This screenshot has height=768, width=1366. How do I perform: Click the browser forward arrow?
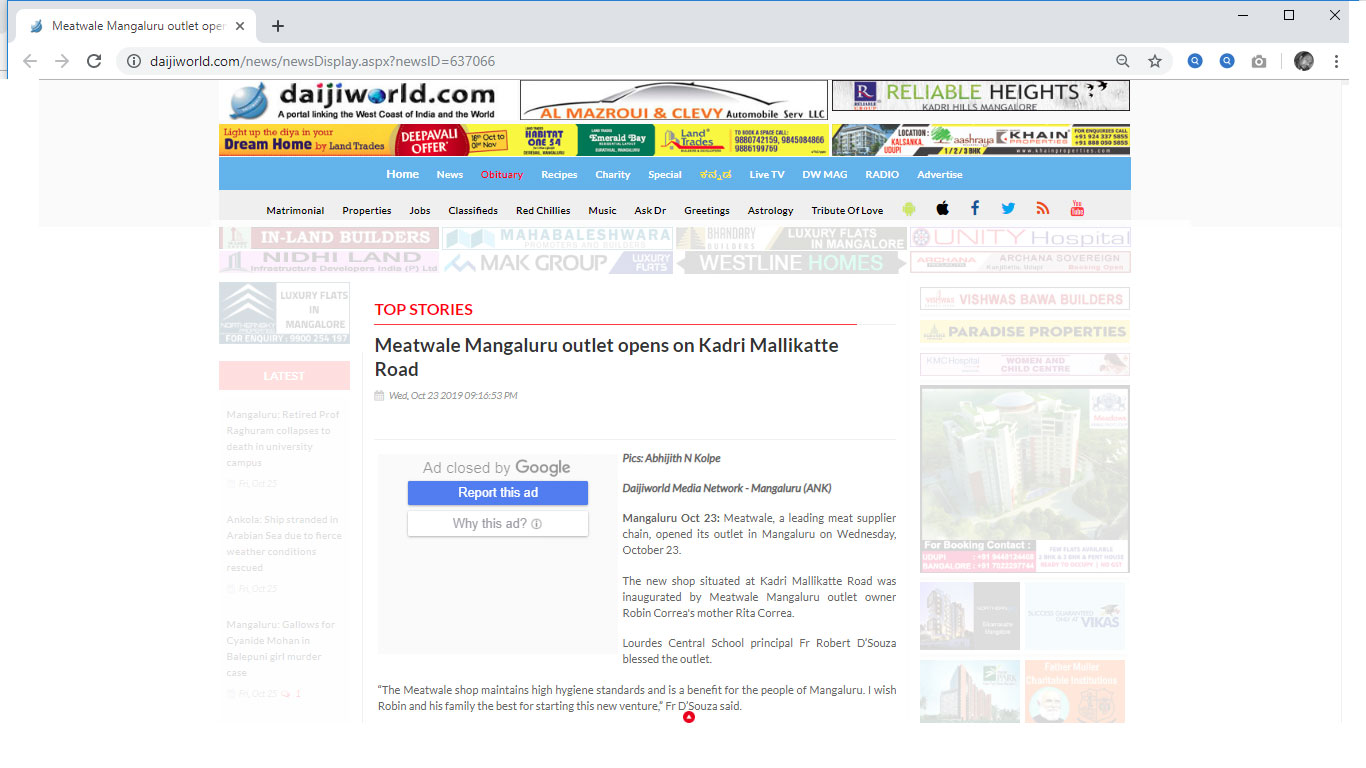(x=62, y=61)
